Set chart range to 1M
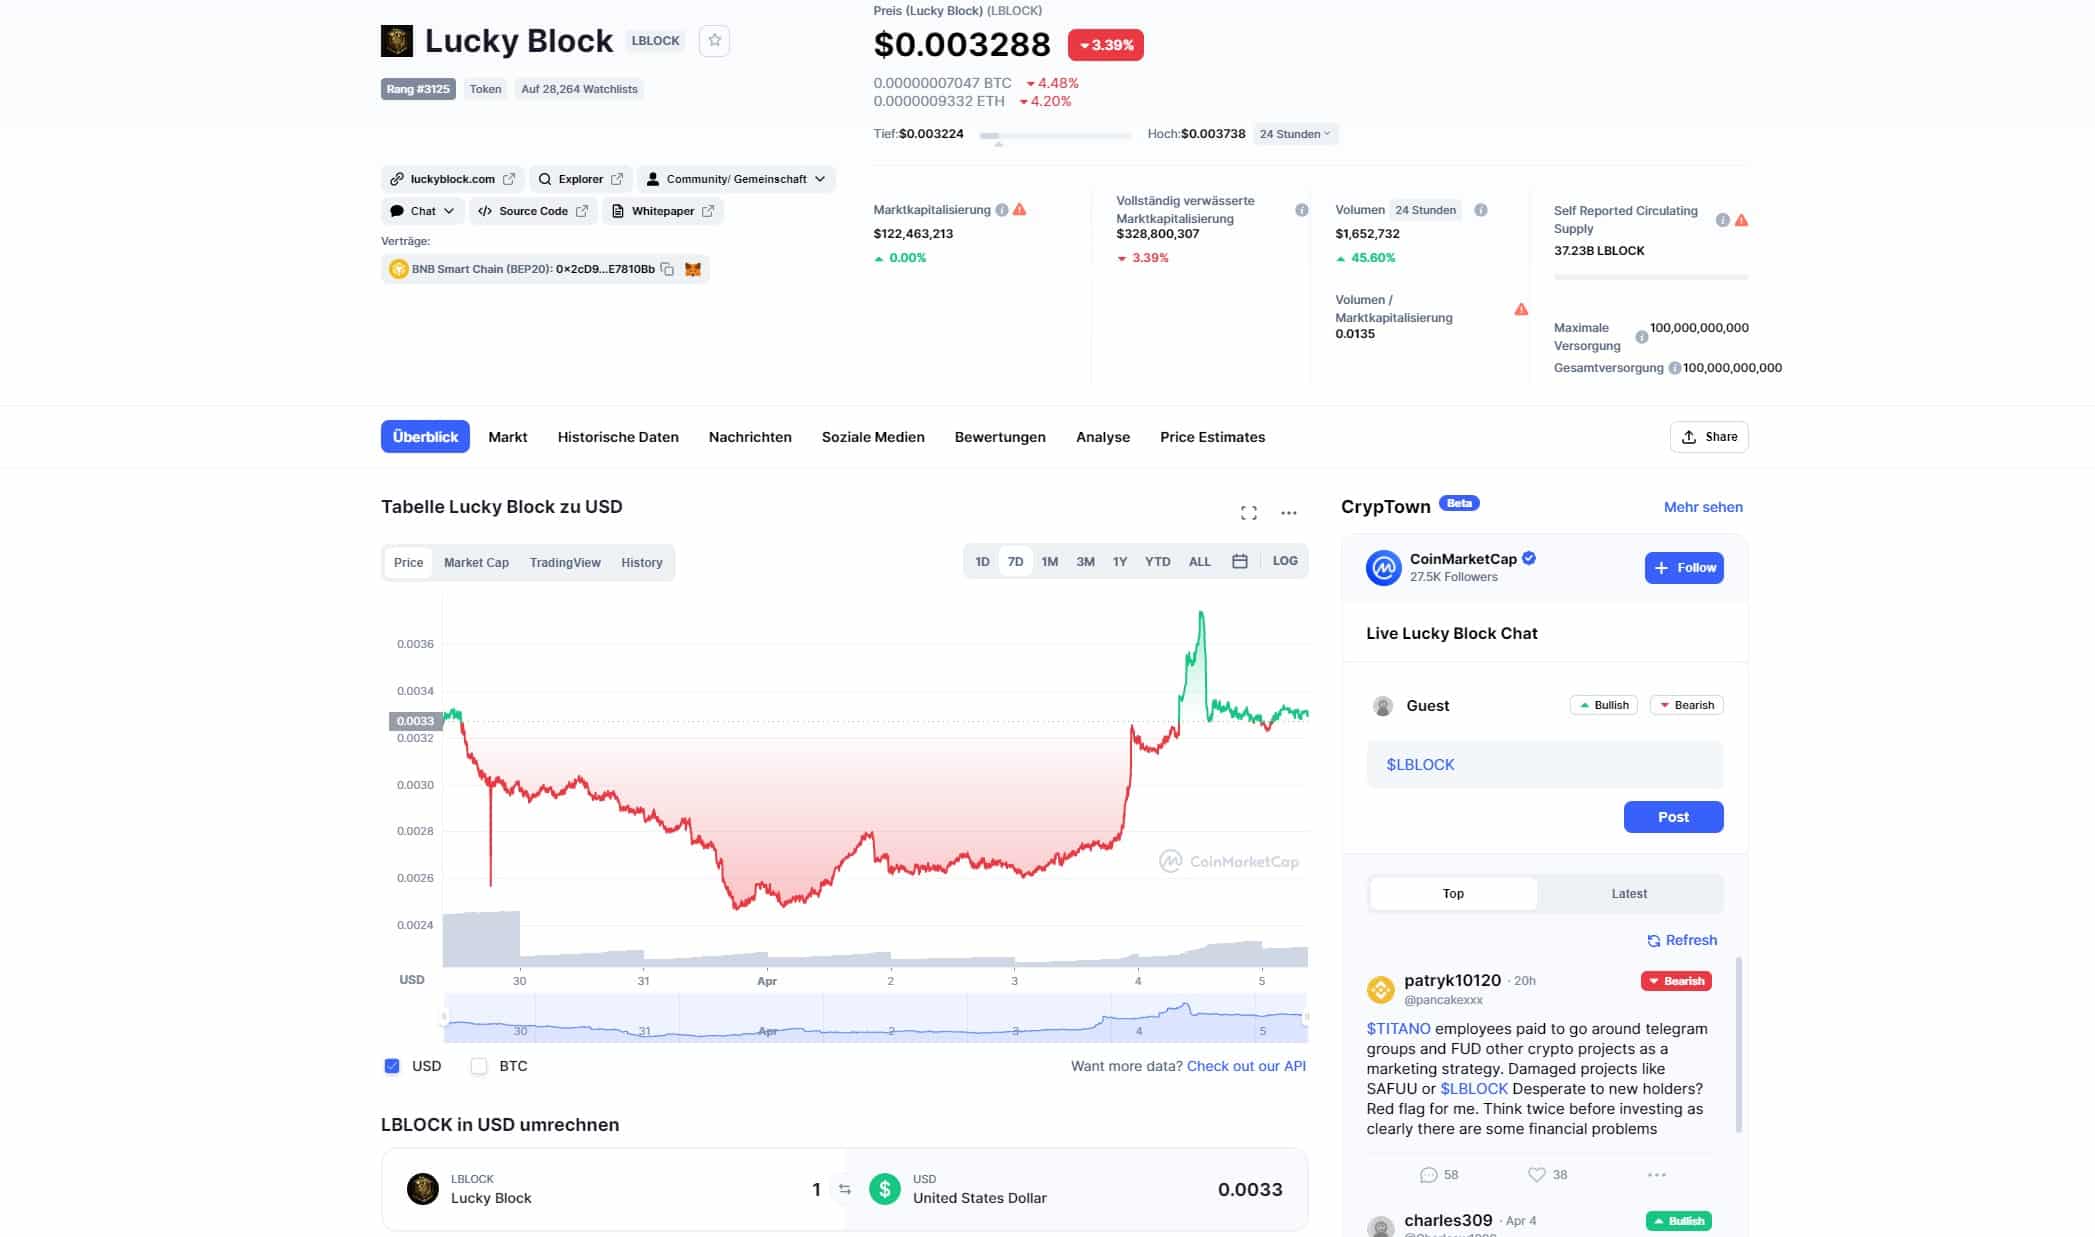2095x1237 pixels. pyautogui.click(x=1050, y=562)
